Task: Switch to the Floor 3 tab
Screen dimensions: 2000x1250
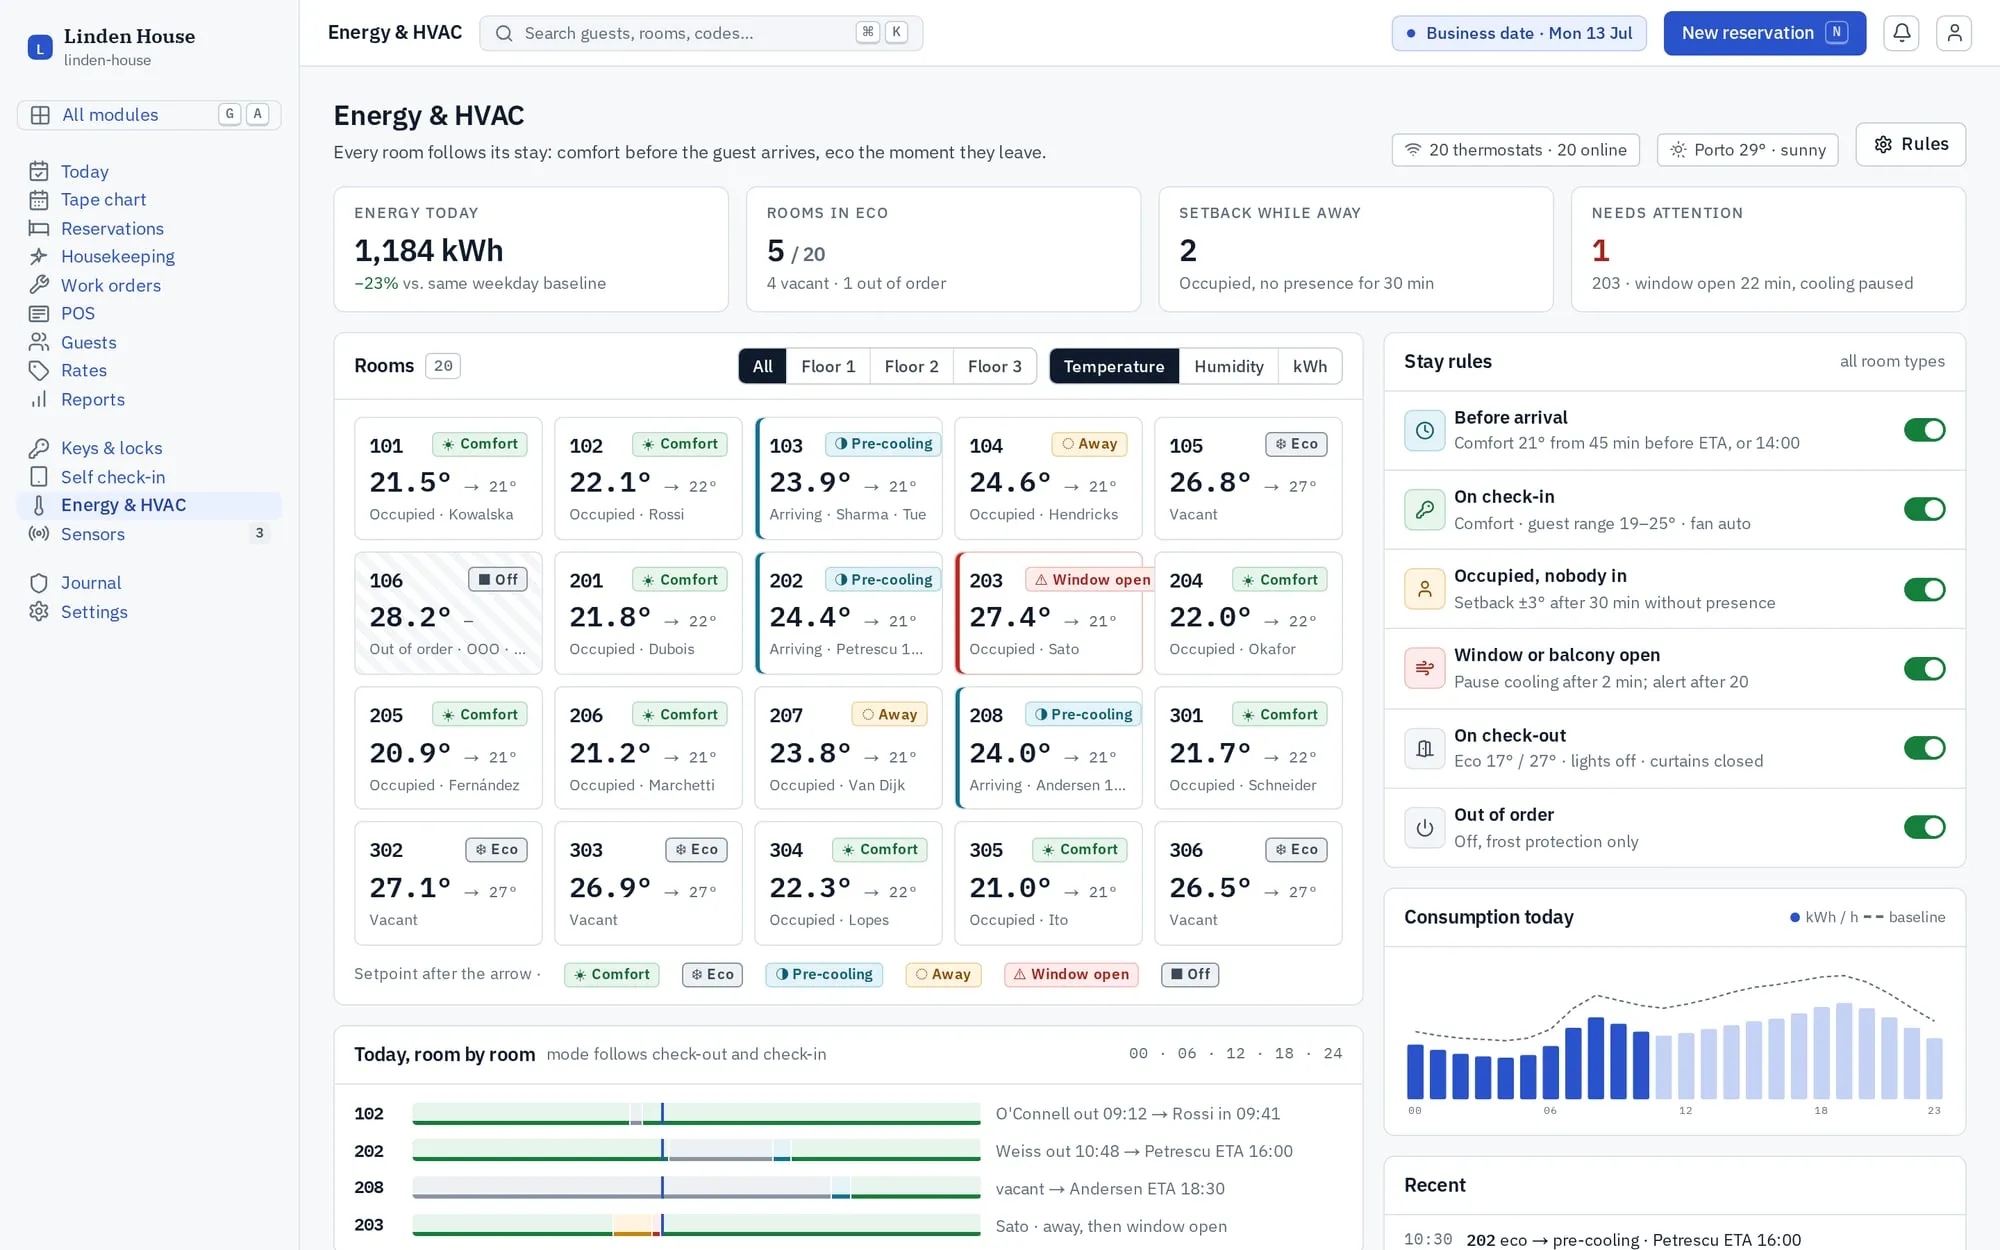Action: click(x=994, y=366)
